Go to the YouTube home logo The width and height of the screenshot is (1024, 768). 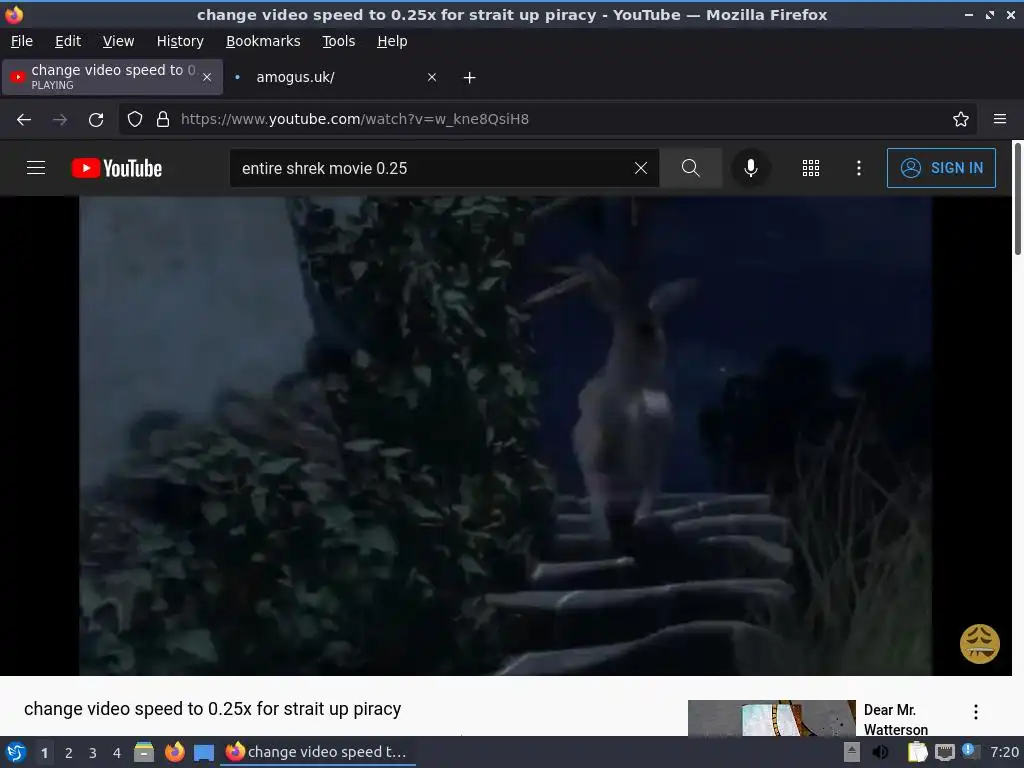click(x=117, y=168)
